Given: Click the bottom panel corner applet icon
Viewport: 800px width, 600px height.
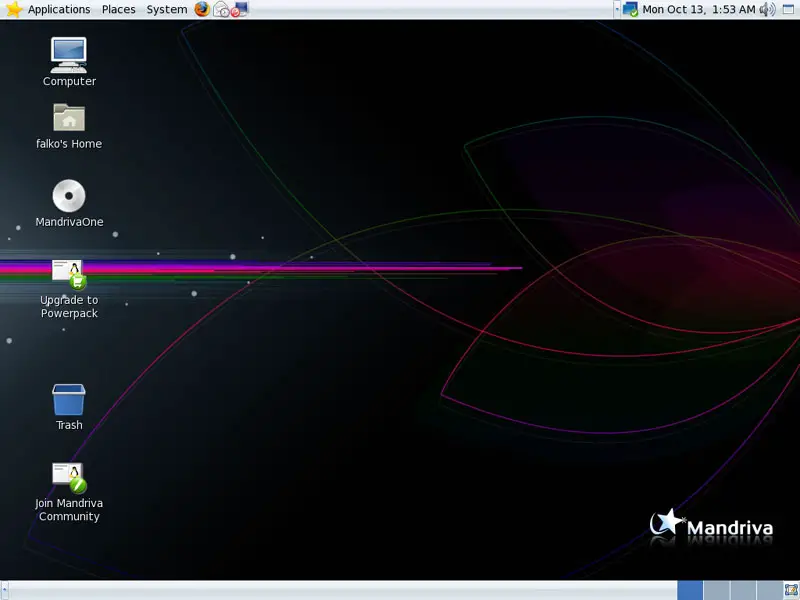Looking at the screenshot, I should (791, 591).
